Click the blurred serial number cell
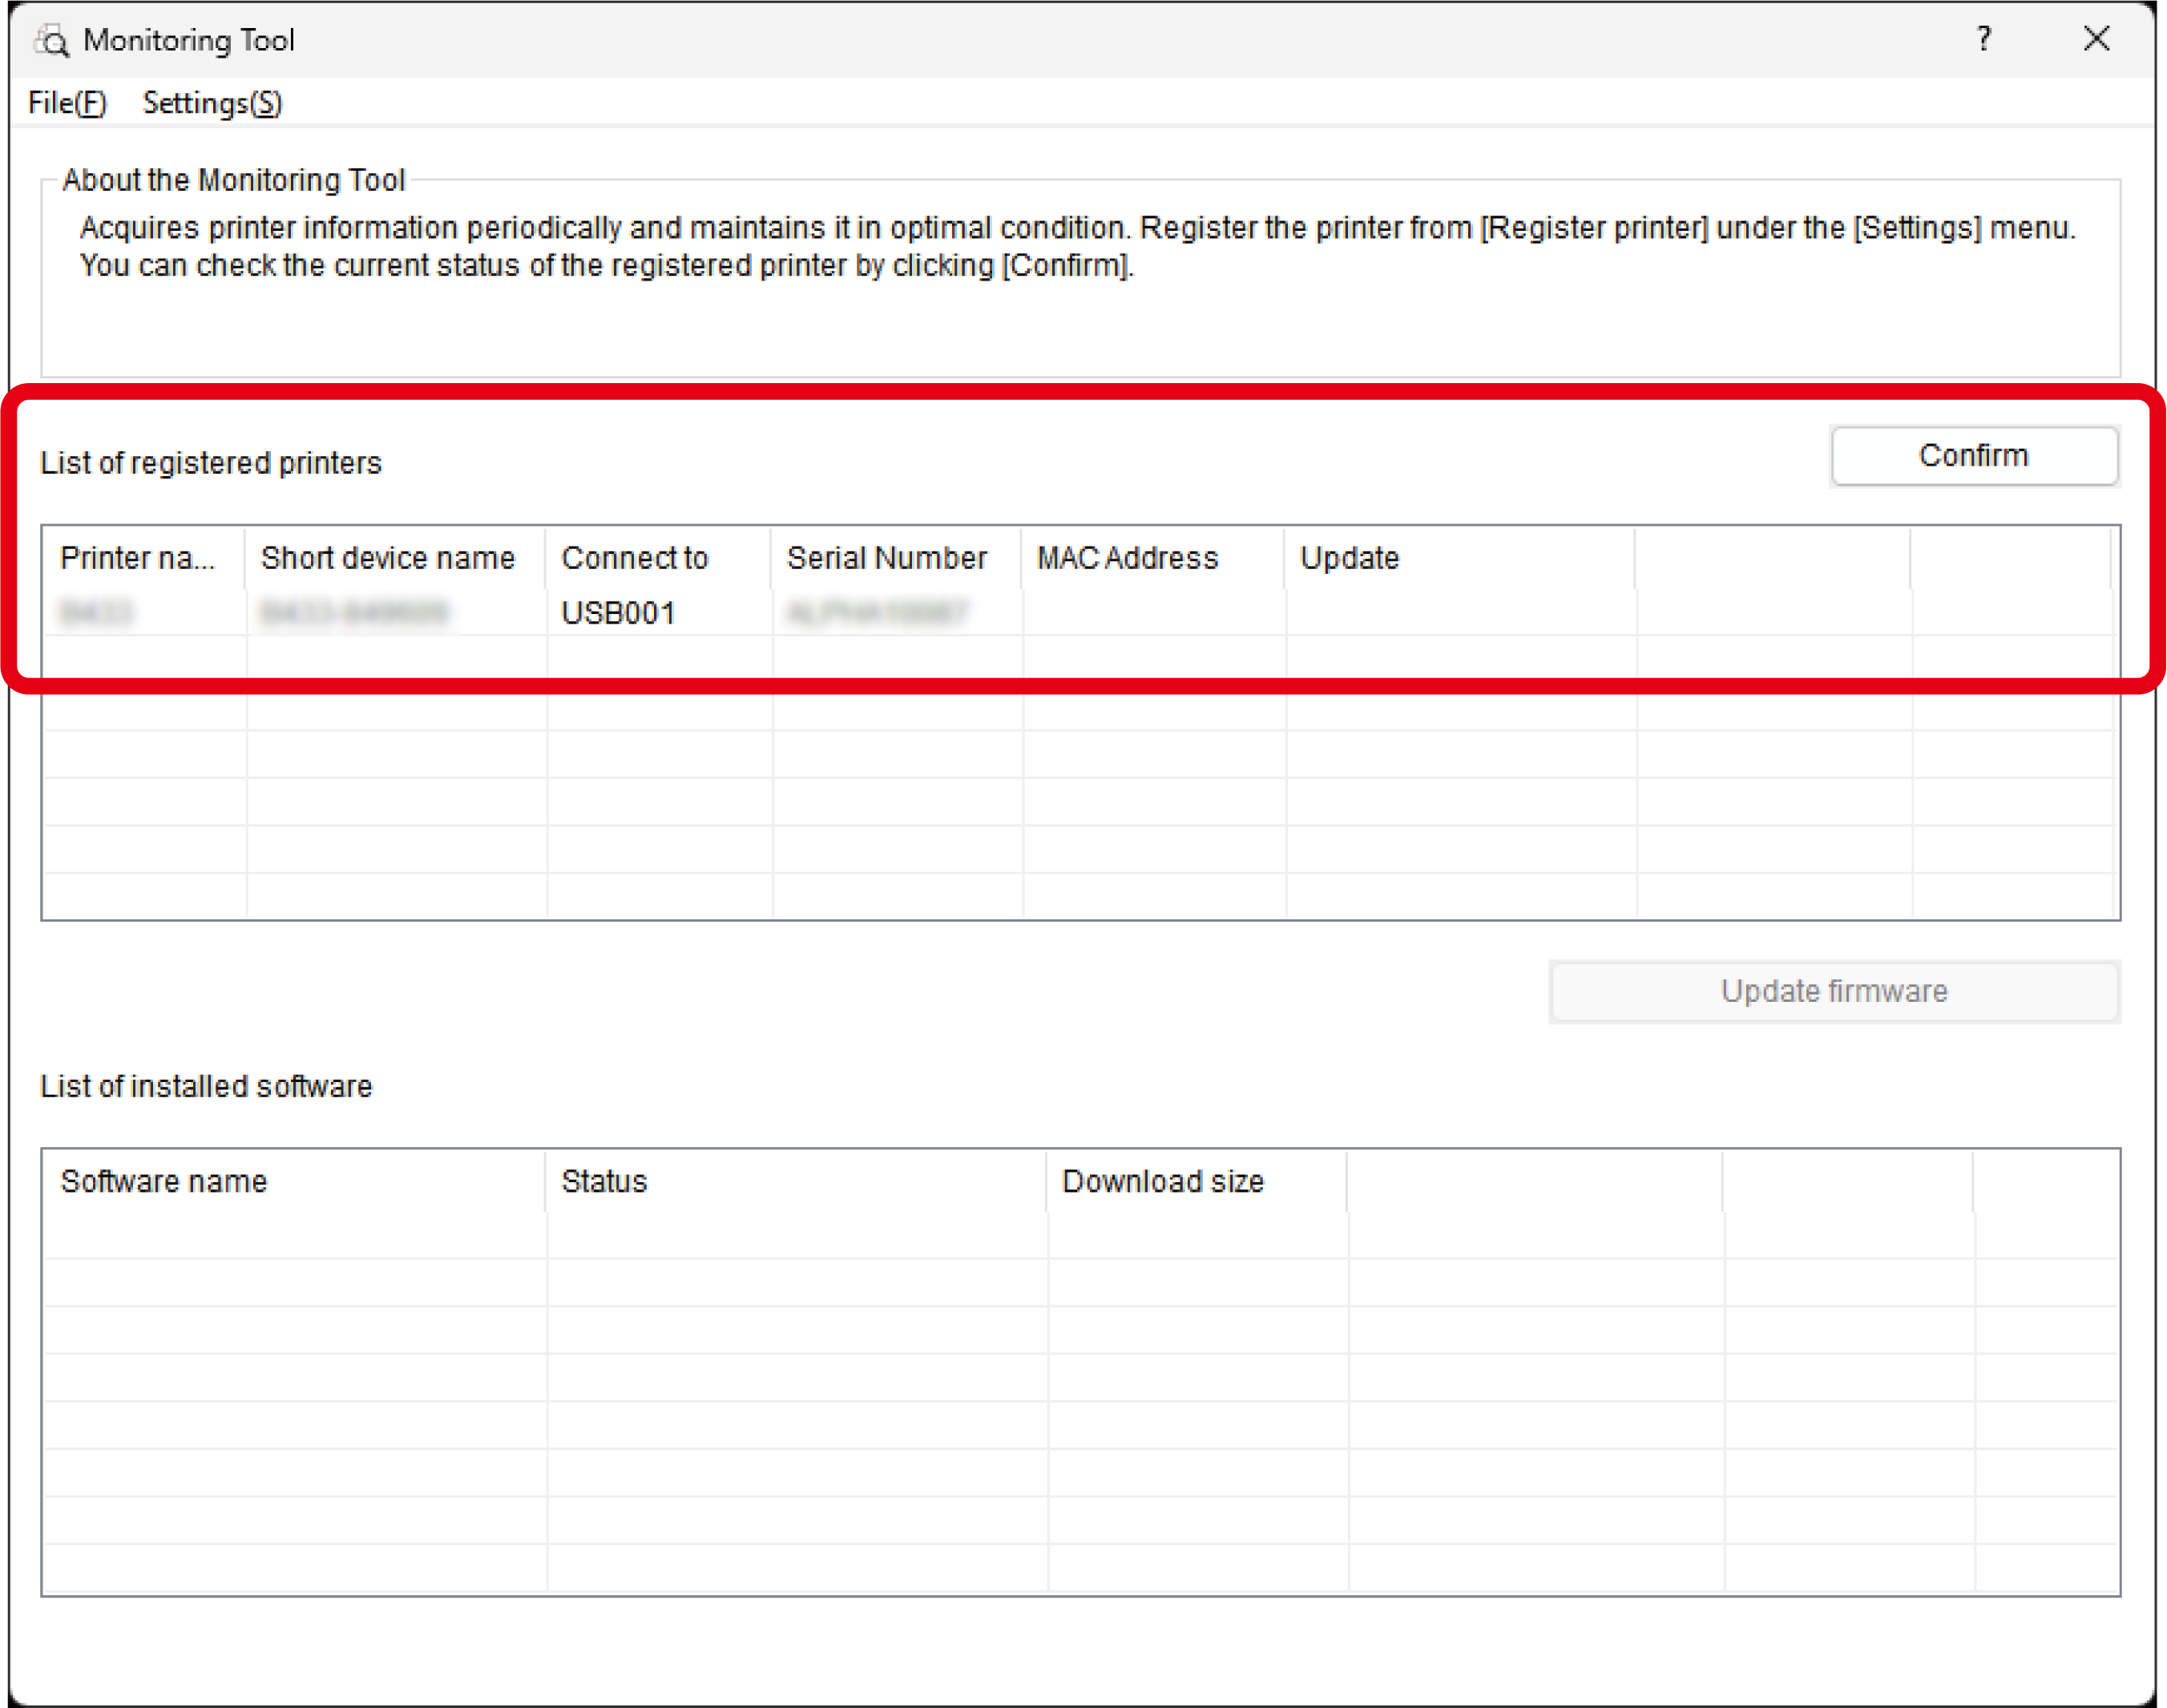The image size is (2167, 1708). tap(877, 612)
